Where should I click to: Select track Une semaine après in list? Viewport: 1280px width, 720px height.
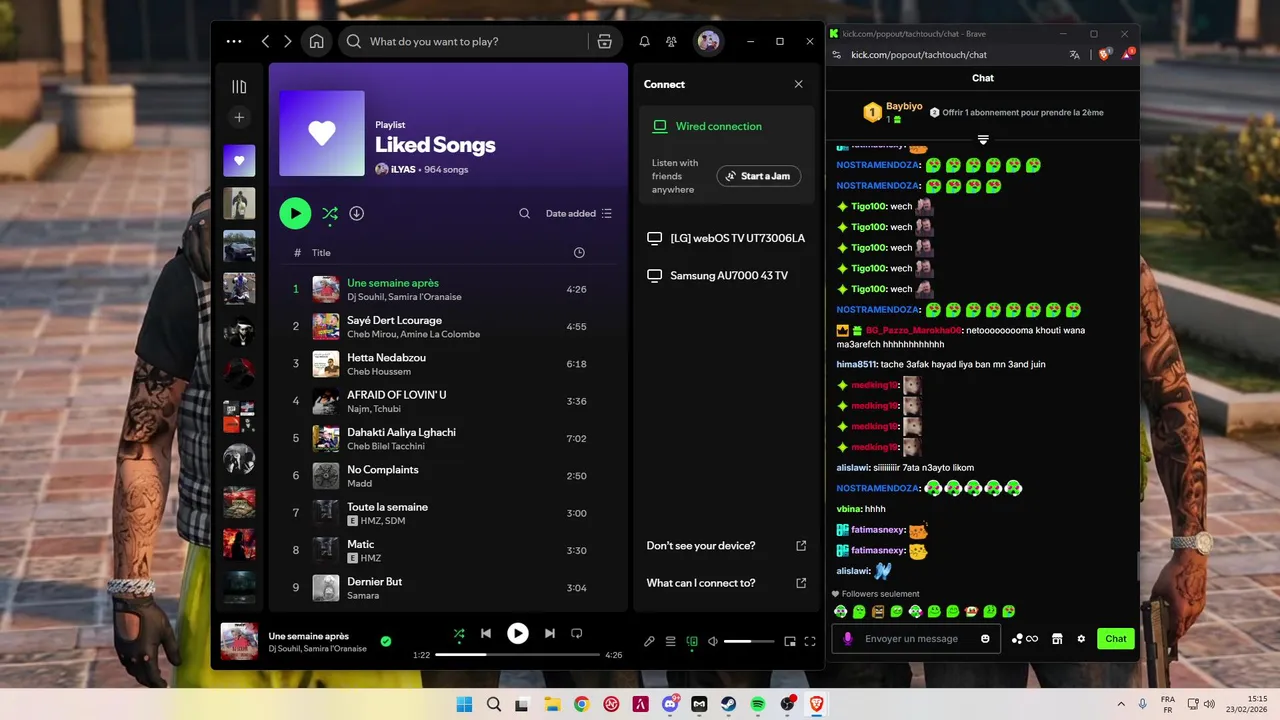(448, 289)
